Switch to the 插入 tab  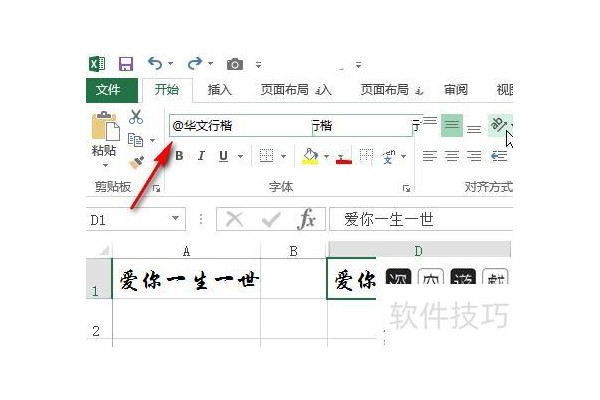(x=220, y=90)
